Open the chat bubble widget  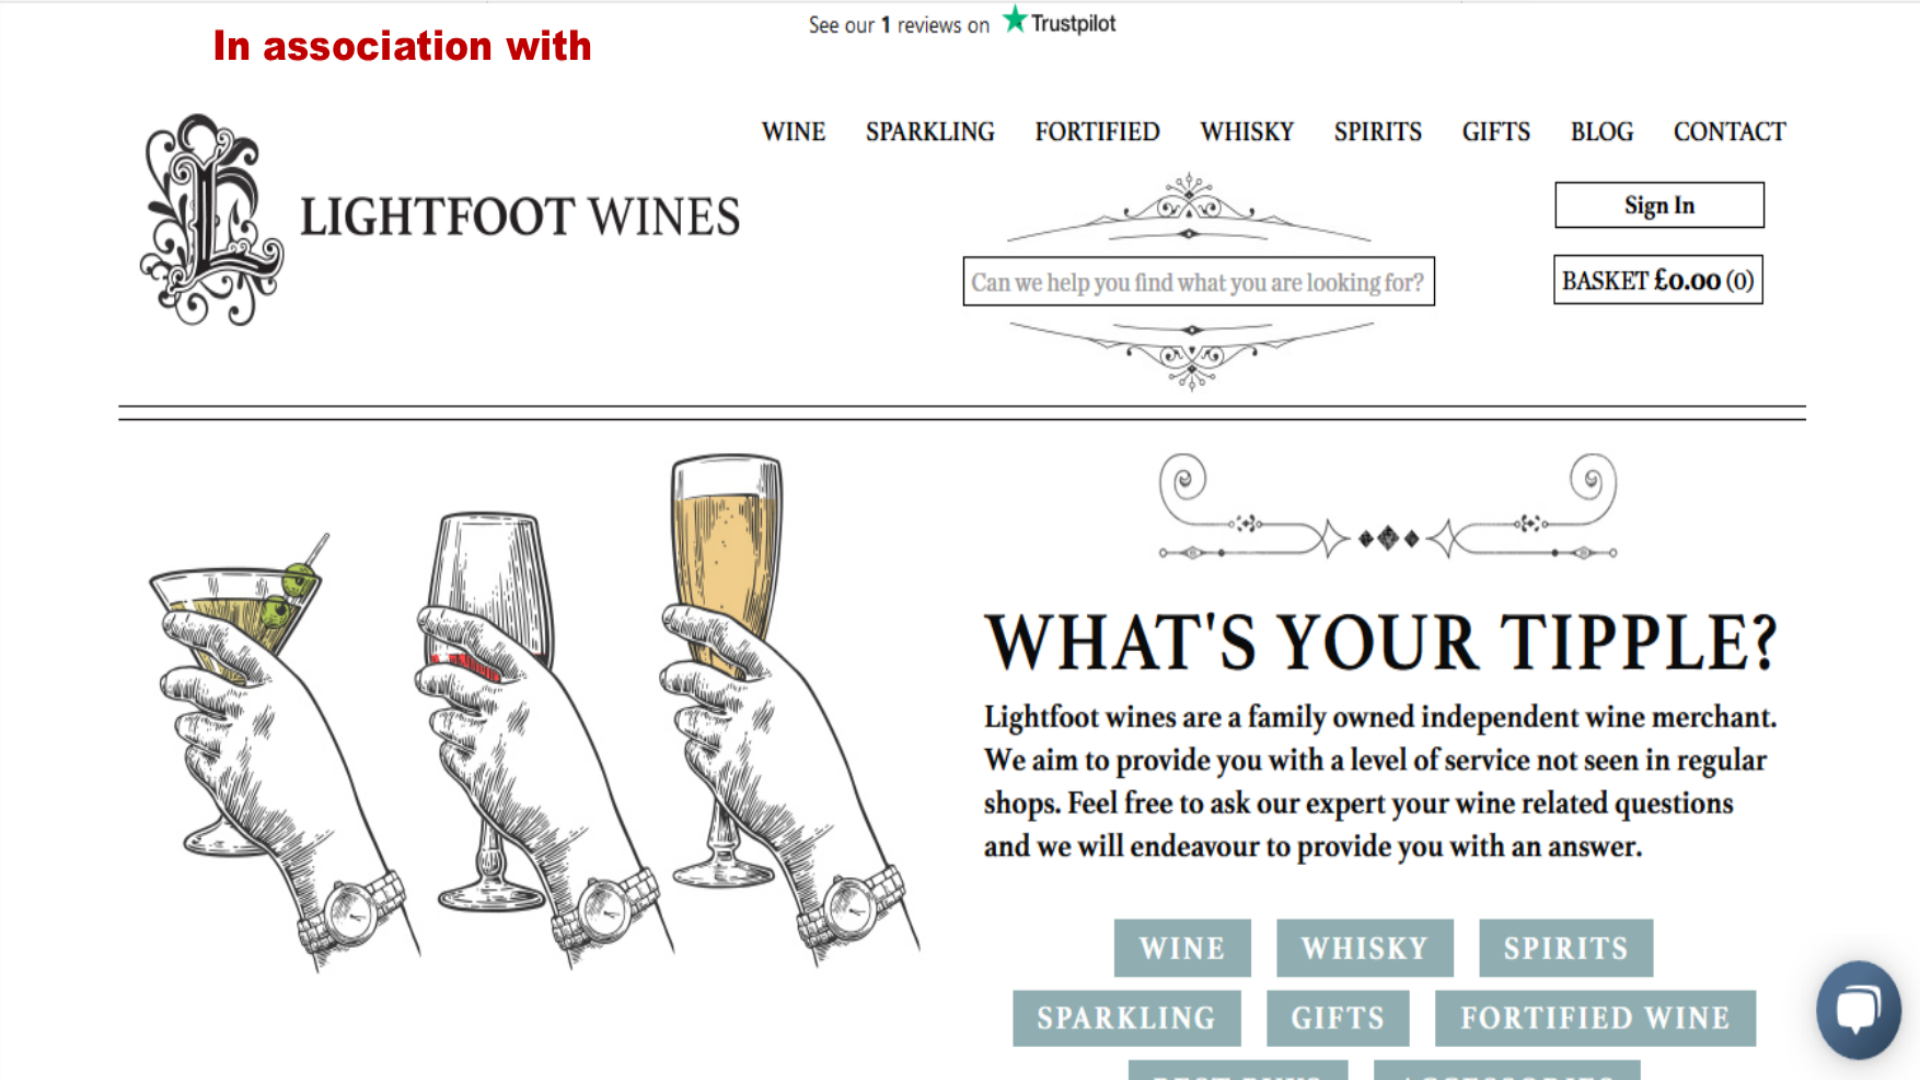coord(1858,1010)
